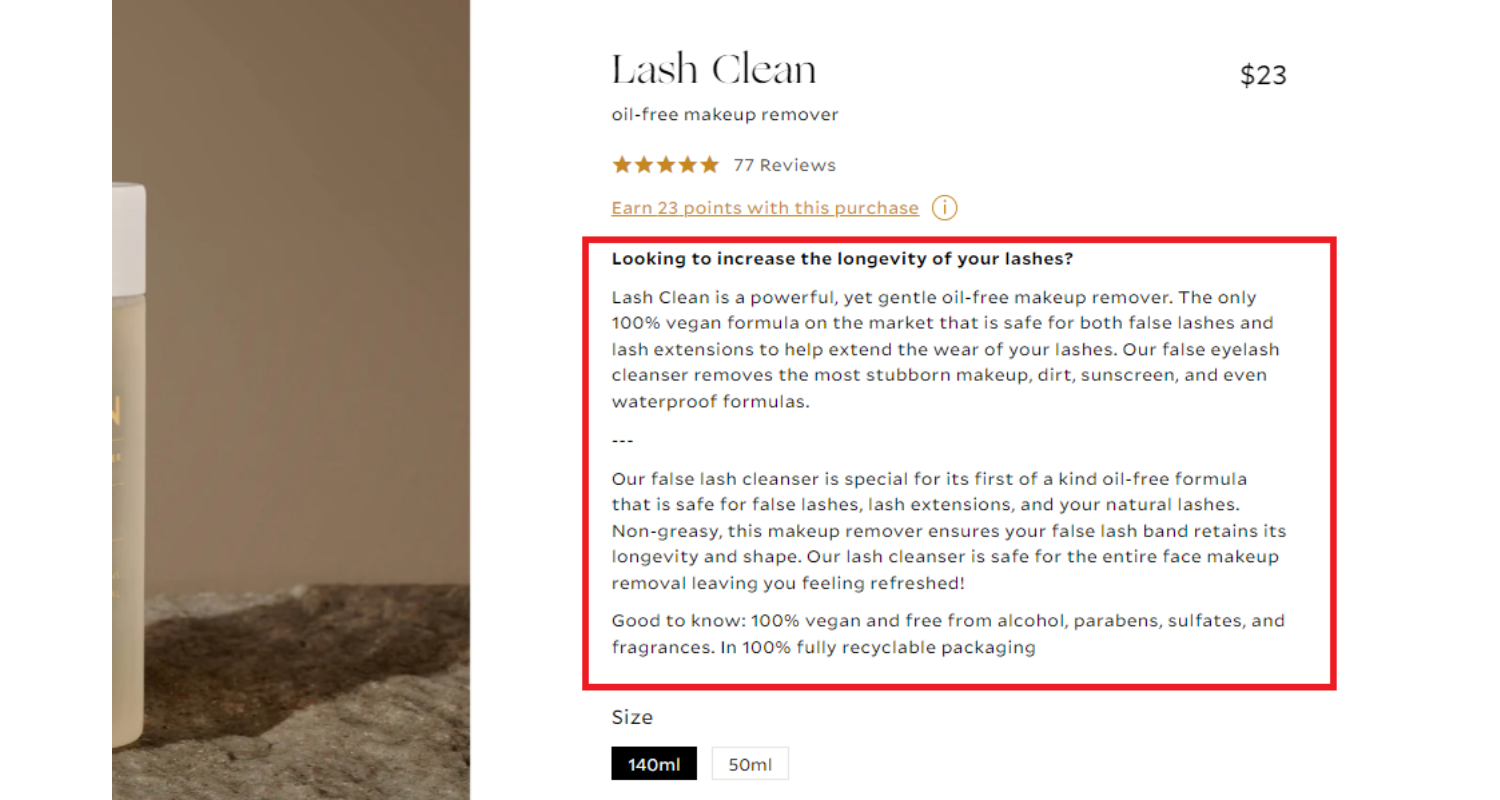The width and height of the screenshot is (1500, 800).
Task: Click the points info circle icon
Action: click(x=944, y=208)
